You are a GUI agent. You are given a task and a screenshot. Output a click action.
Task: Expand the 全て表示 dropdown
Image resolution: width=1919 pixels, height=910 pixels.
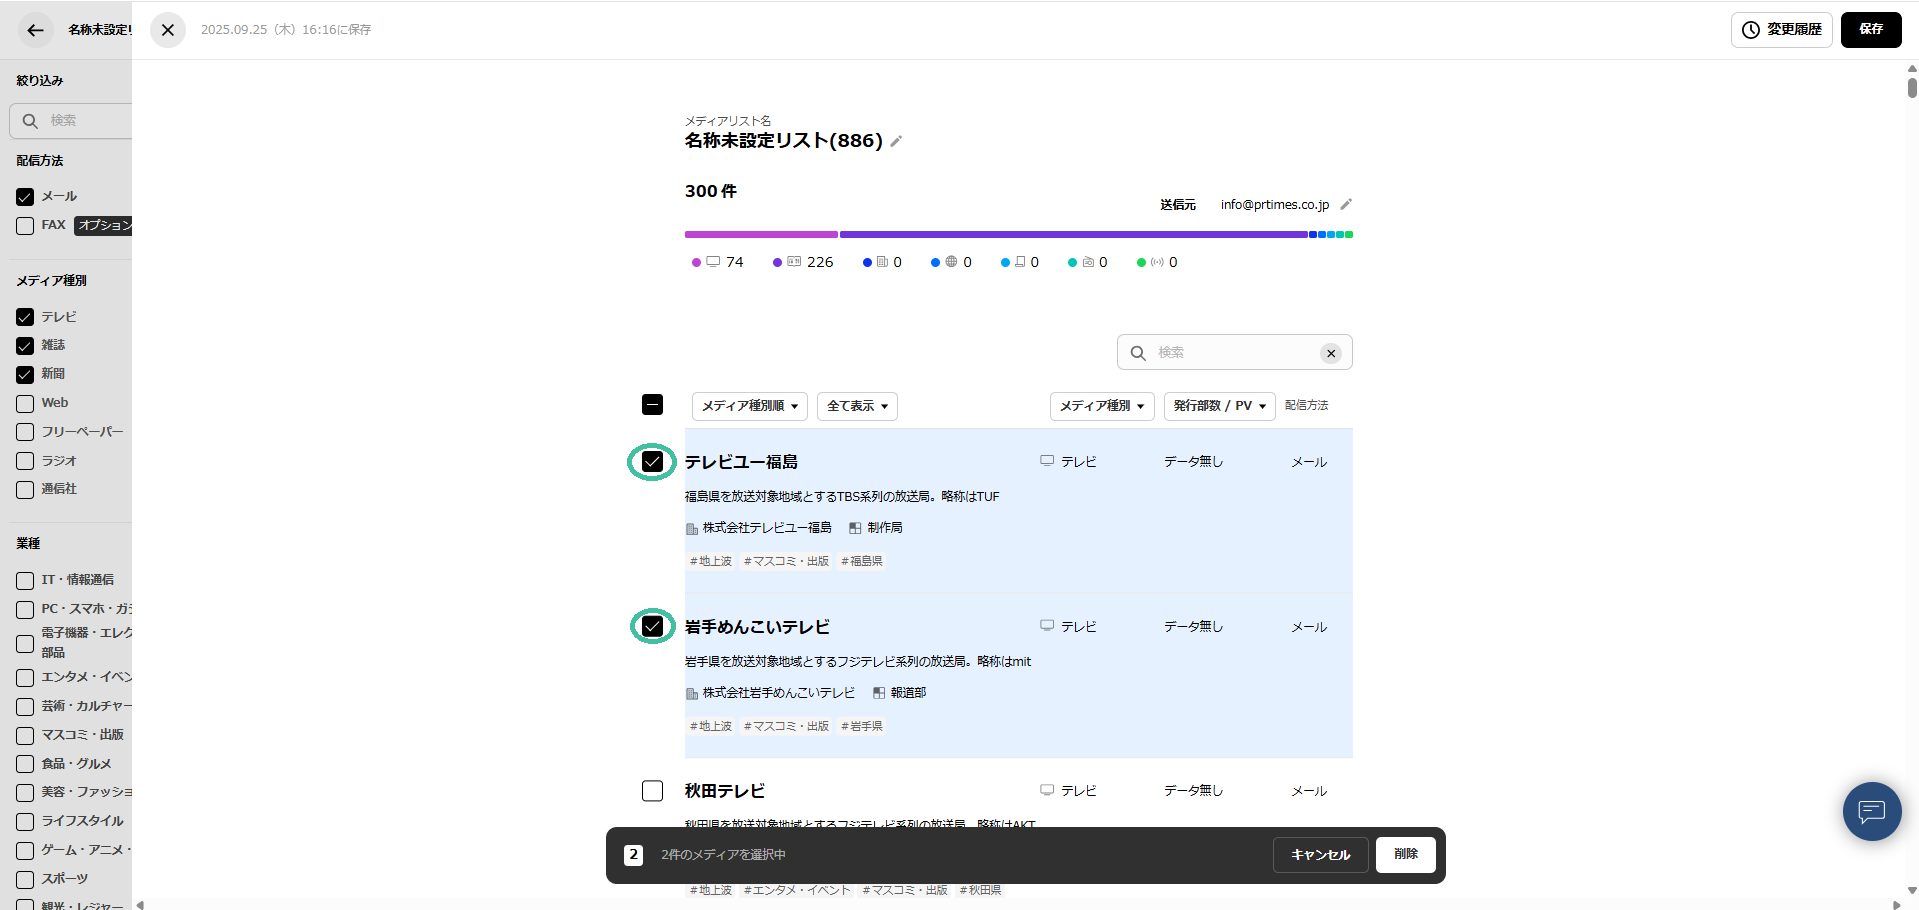[856, 406]
